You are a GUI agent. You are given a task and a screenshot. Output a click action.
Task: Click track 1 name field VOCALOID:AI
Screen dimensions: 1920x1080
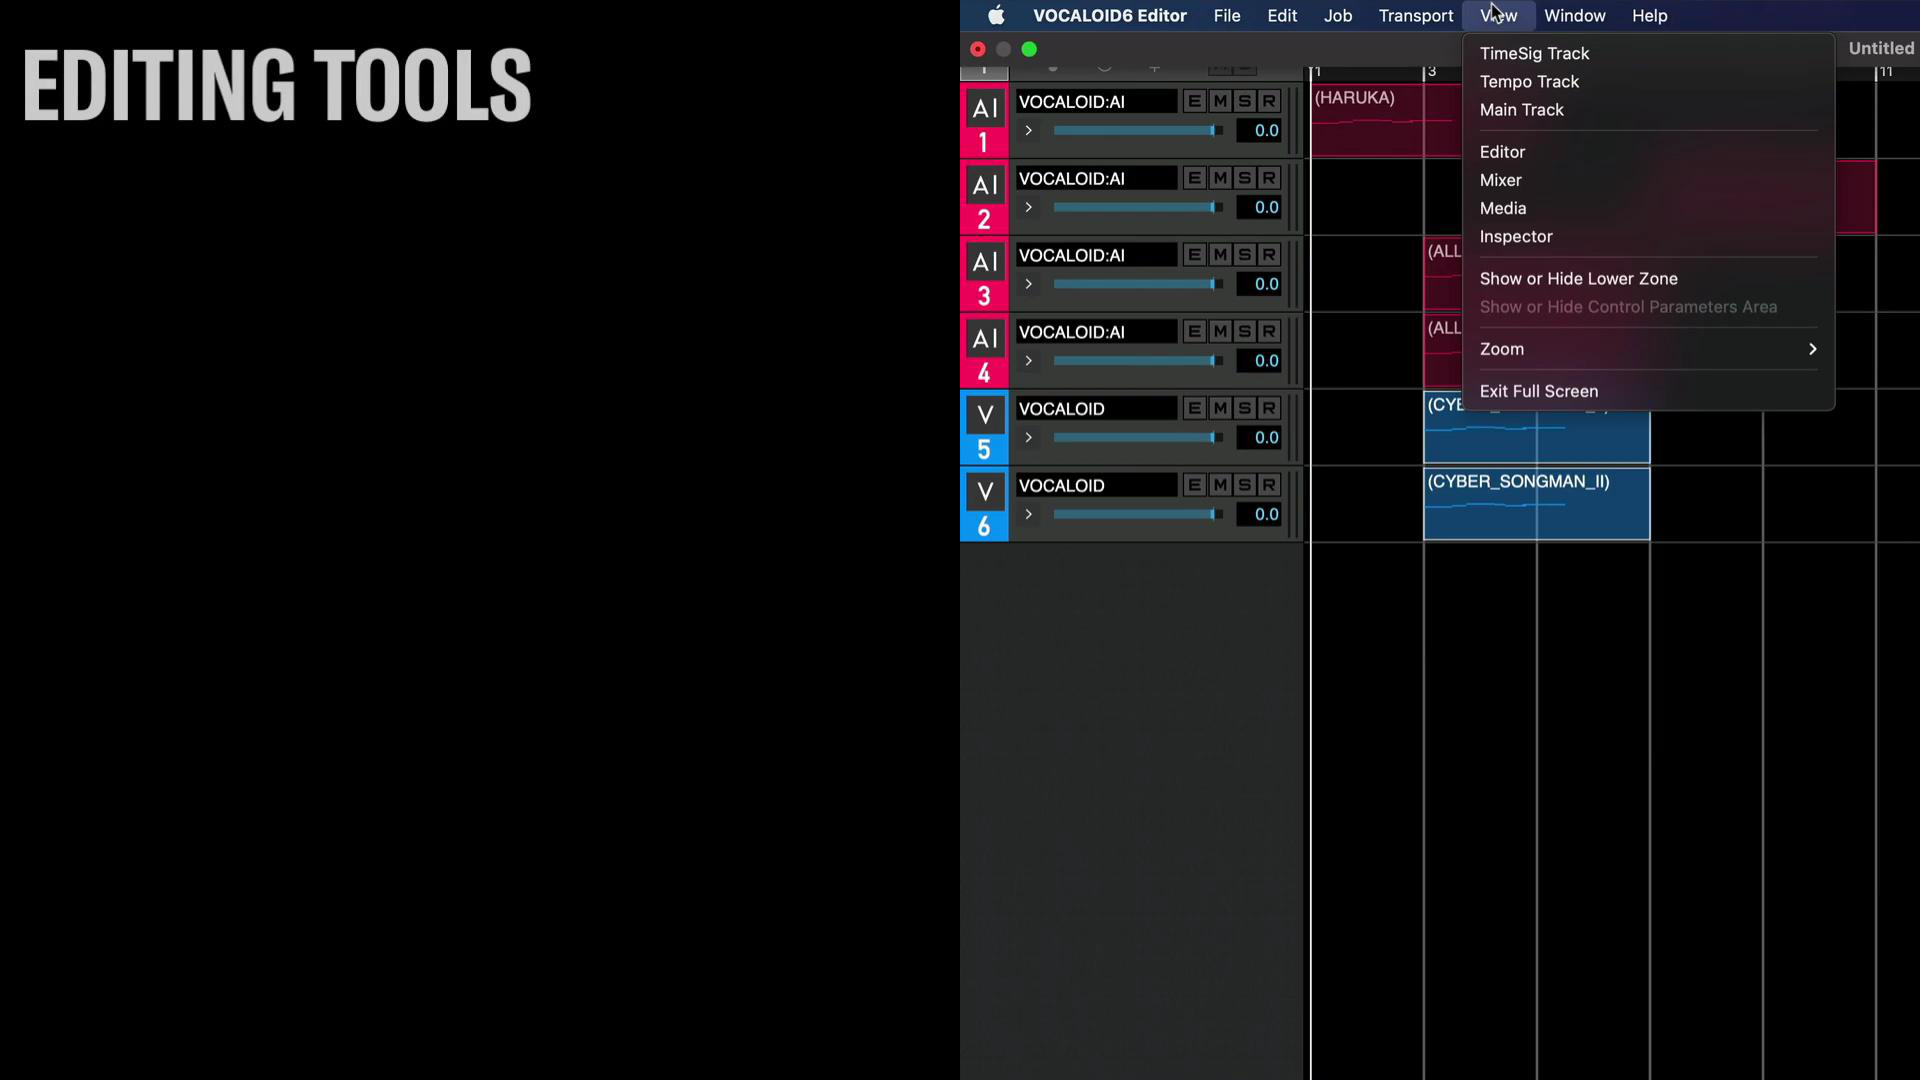[x=1096, y=101]
